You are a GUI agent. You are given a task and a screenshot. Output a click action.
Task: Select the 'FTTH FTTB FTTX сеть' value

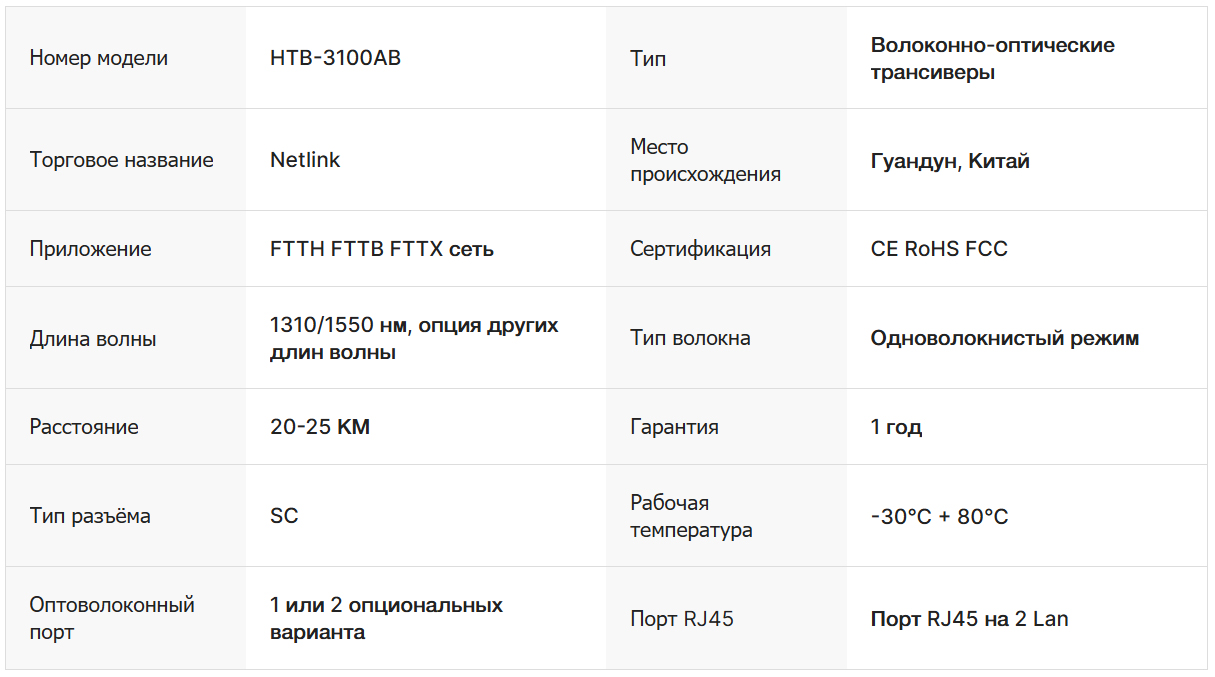click(x=381, y=249)
